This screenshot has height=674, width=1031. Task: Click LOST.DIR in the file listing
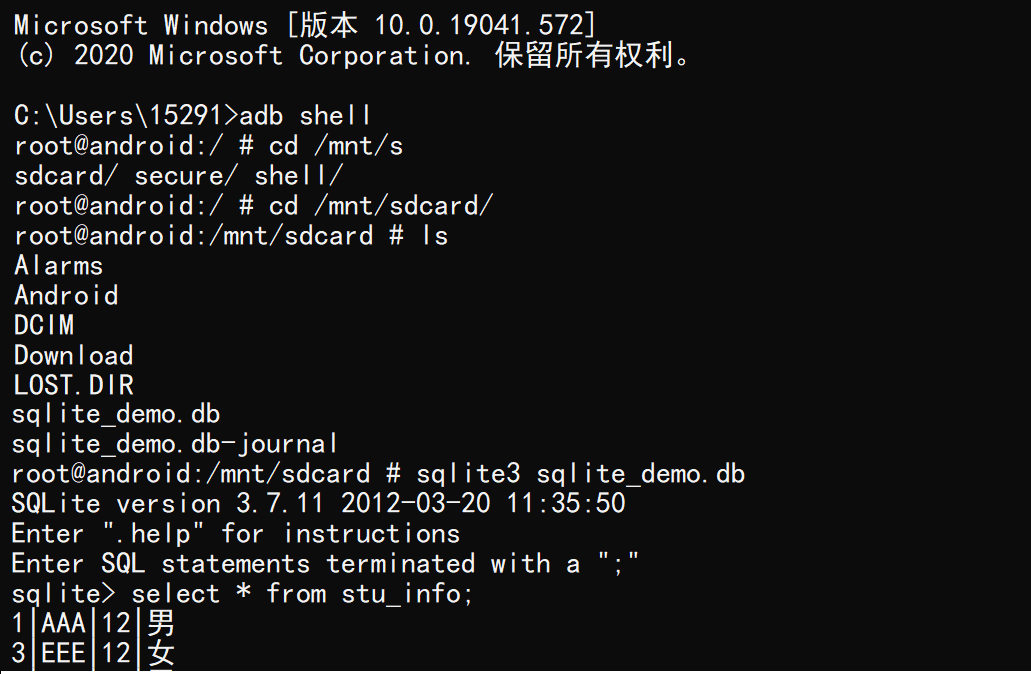73,385
